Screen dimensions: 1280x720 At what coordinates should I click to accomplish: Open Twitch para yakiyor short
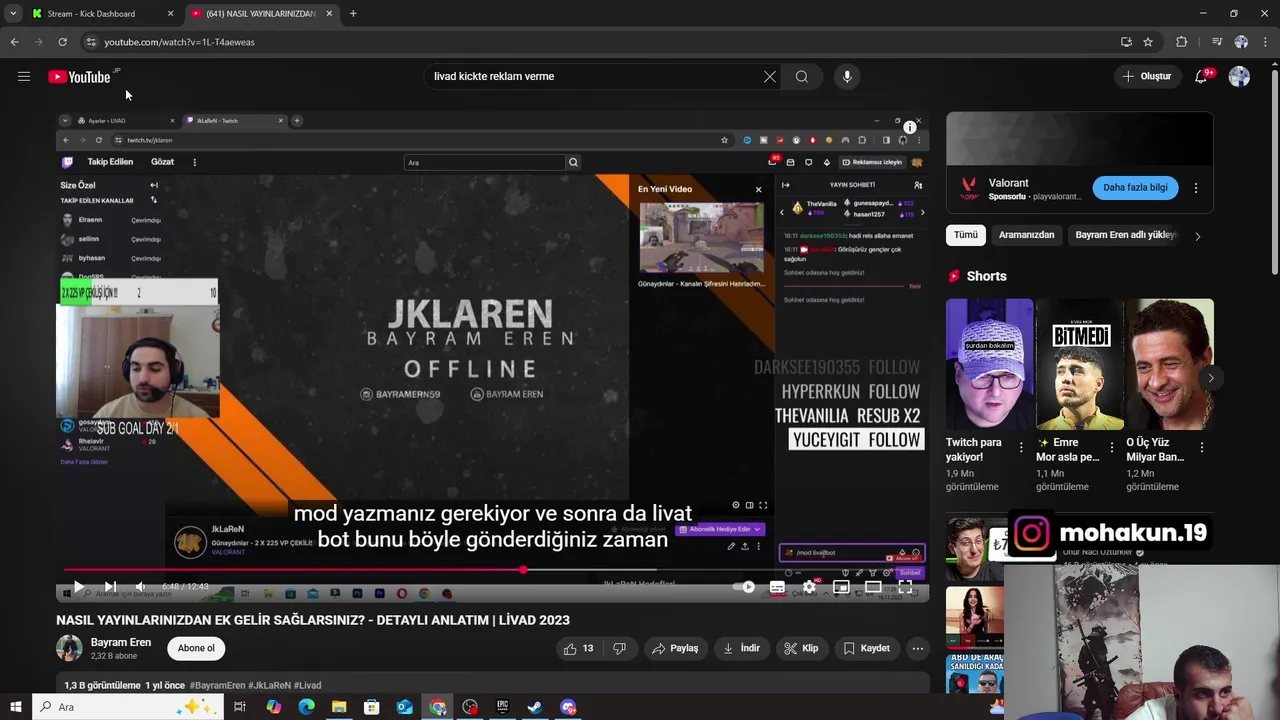coord(990,364)
